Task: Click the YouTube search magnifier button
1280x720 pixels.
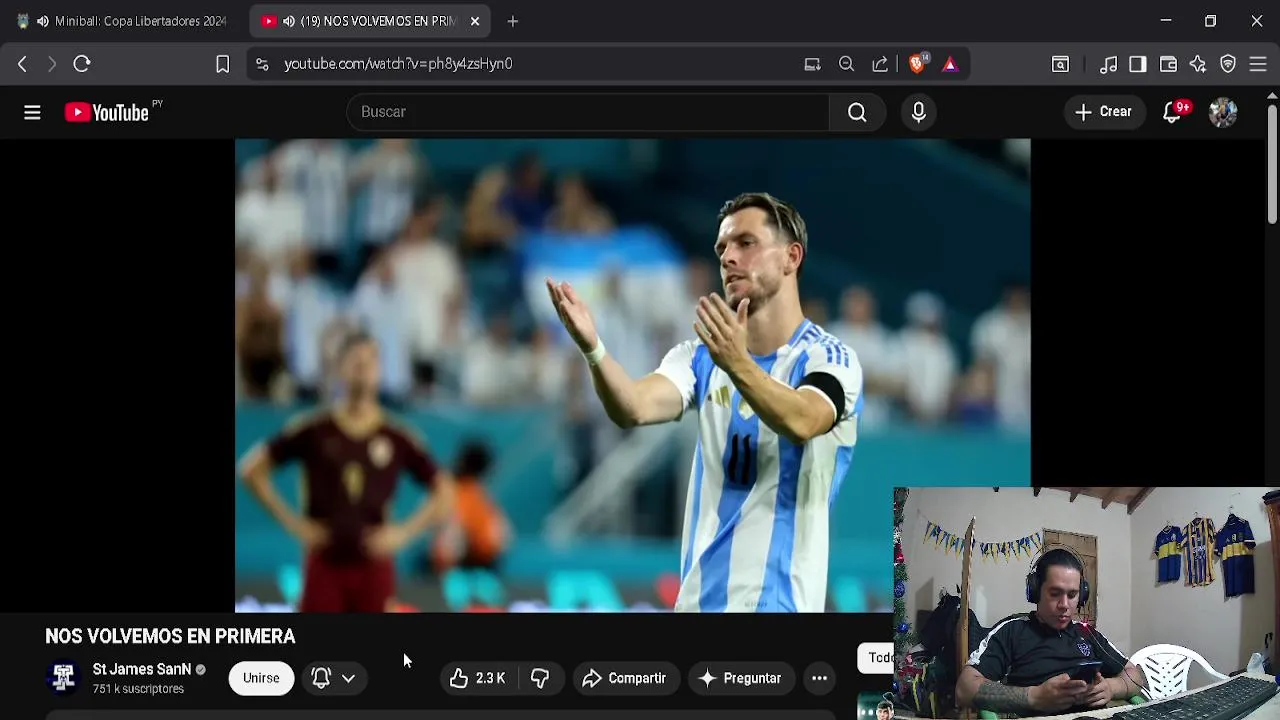Action: pos(857,112)
